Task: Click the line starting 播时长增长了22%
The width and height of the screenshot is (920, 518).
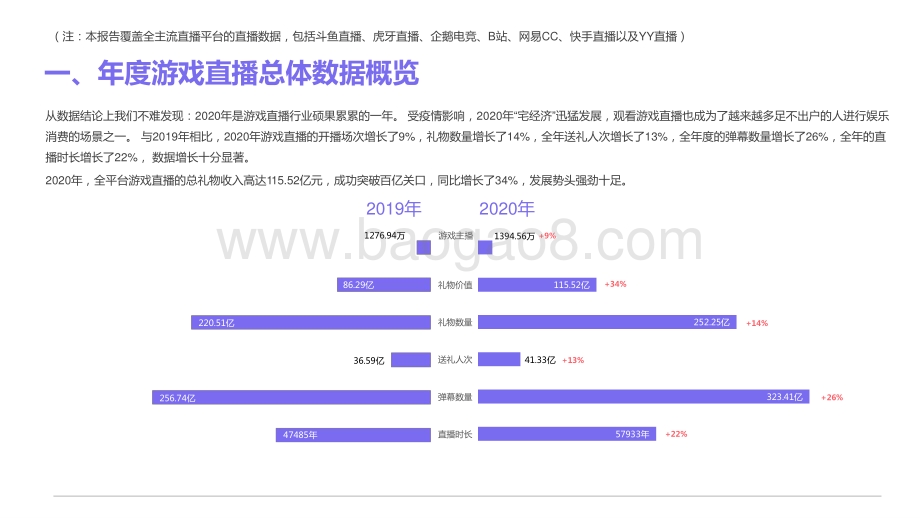Action: tap(149, 157)
